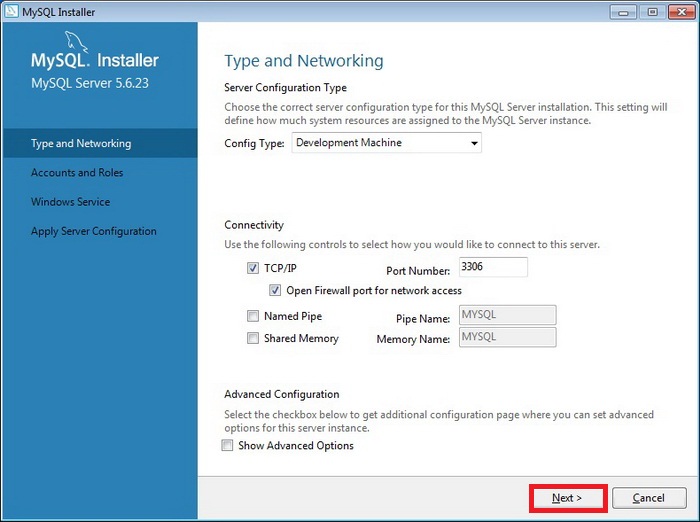Click the Next button
This screenshot has height=522, width=700.
[567, 498]
